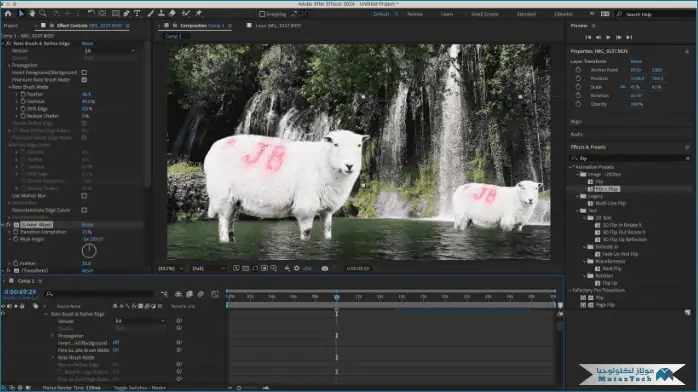Open the Version dropdown in Effect Controls
This screenshot has width=698, height=392.
coord(110,51)
